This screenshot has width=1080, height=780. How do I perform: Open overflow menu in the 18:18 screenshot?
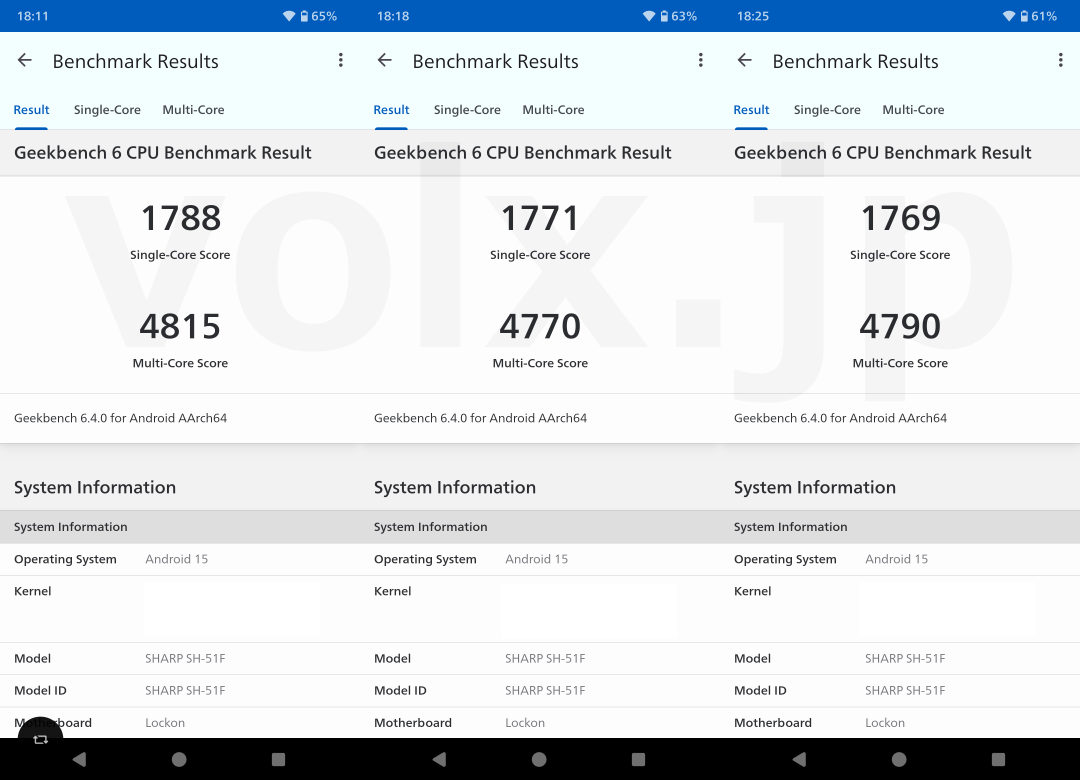pos(700,61)
